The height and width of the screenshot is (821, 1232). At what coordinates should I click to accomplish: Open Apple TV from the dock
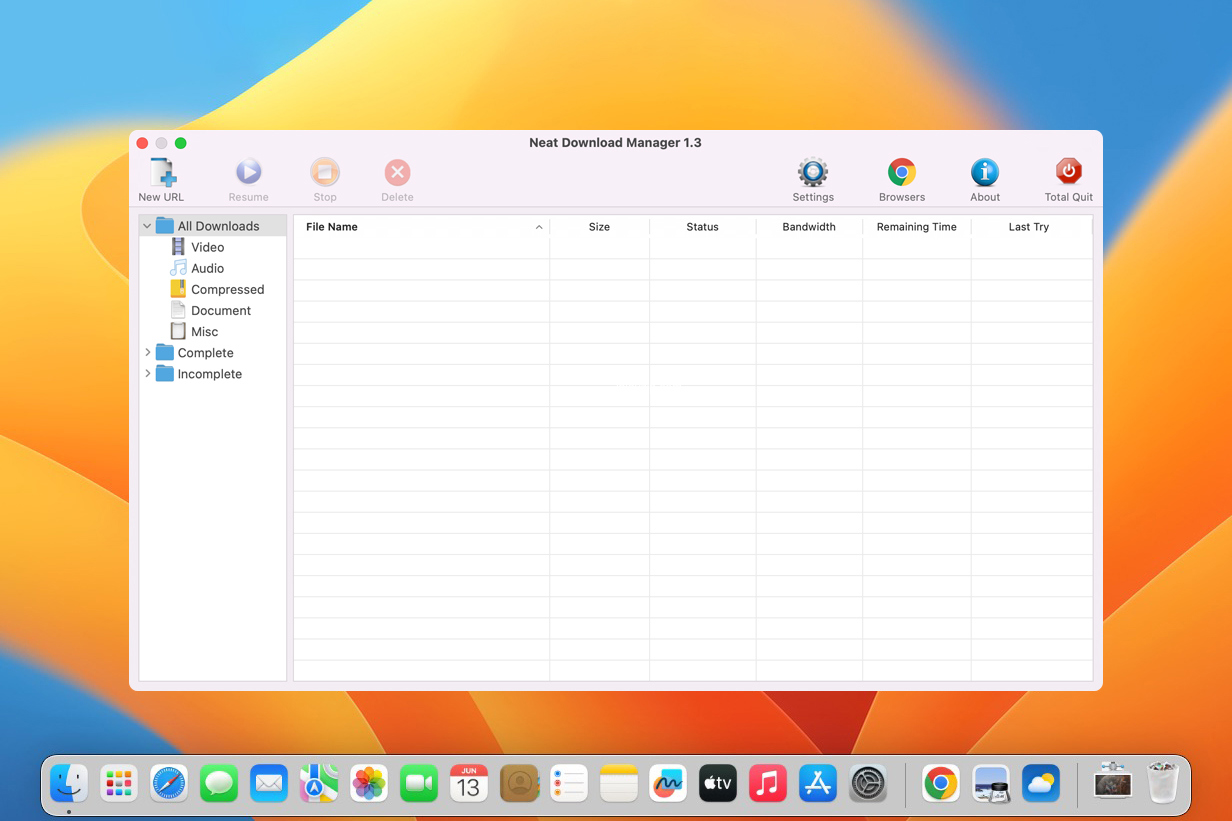tap(718, 783)
